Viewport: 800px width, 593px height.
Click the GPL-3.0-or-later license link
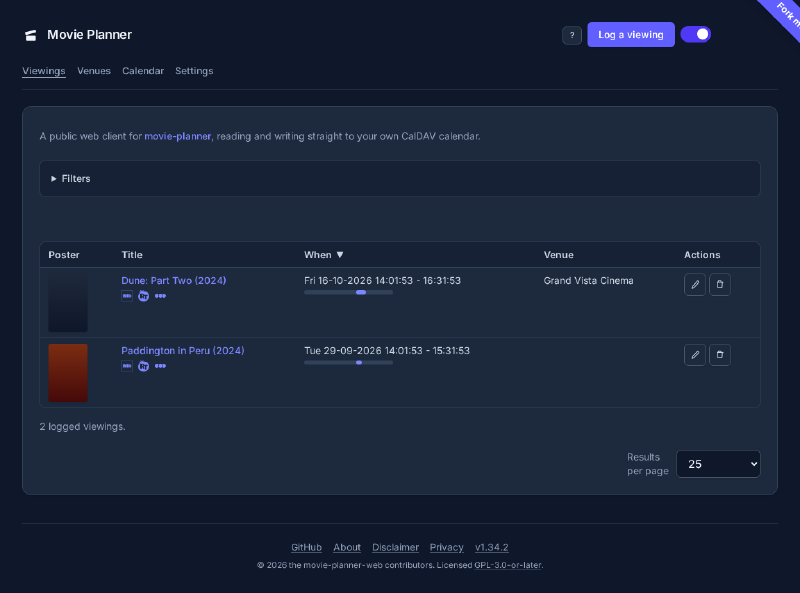pyautogui.click(x=508, y=565)
